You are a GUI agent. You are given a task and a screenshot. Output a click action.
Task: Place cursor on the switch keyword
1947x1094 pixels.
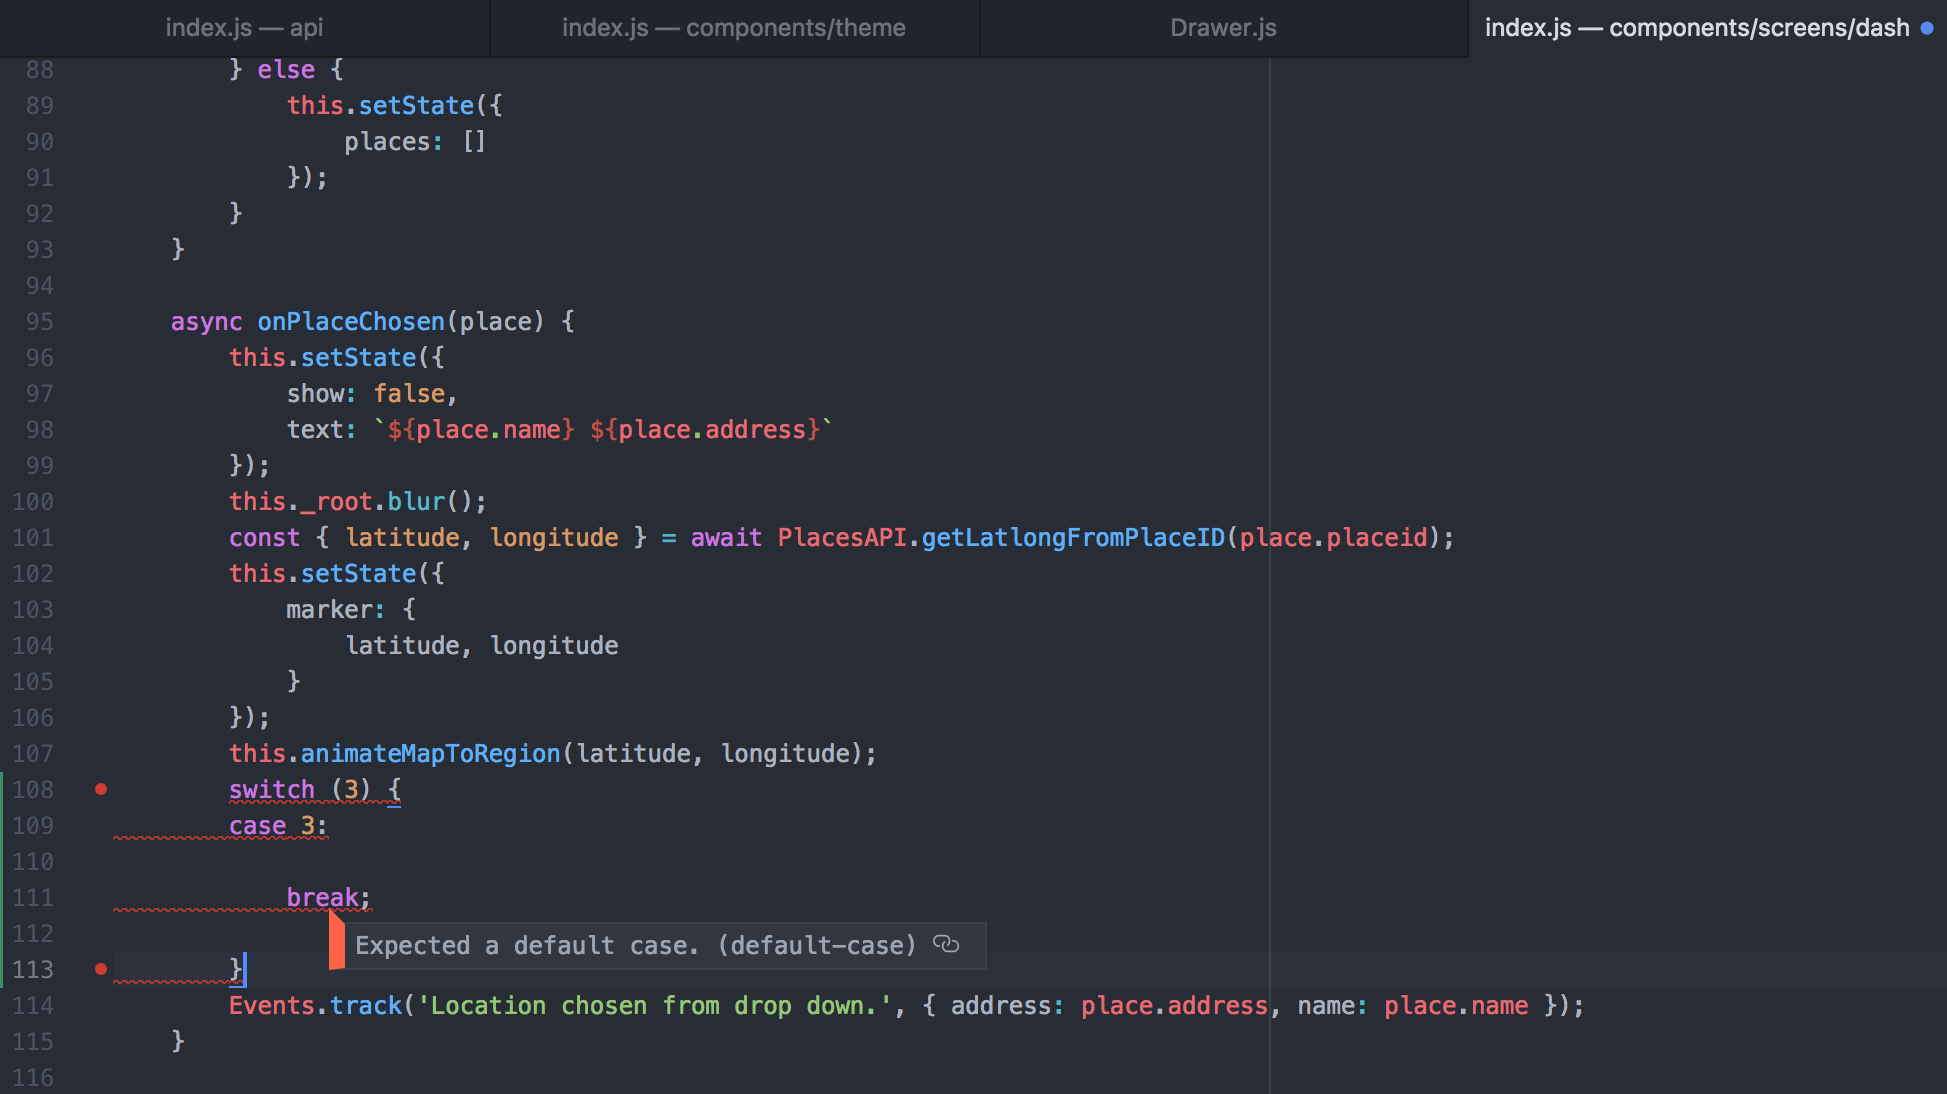(x=271, y=790)
